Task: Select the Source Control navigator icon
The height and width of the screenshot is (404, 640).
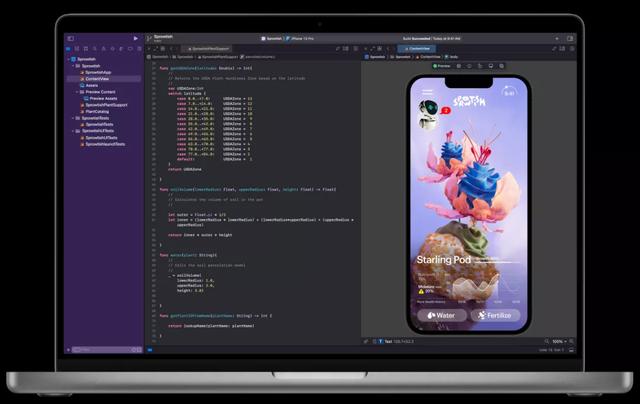Action: (77, 49)
